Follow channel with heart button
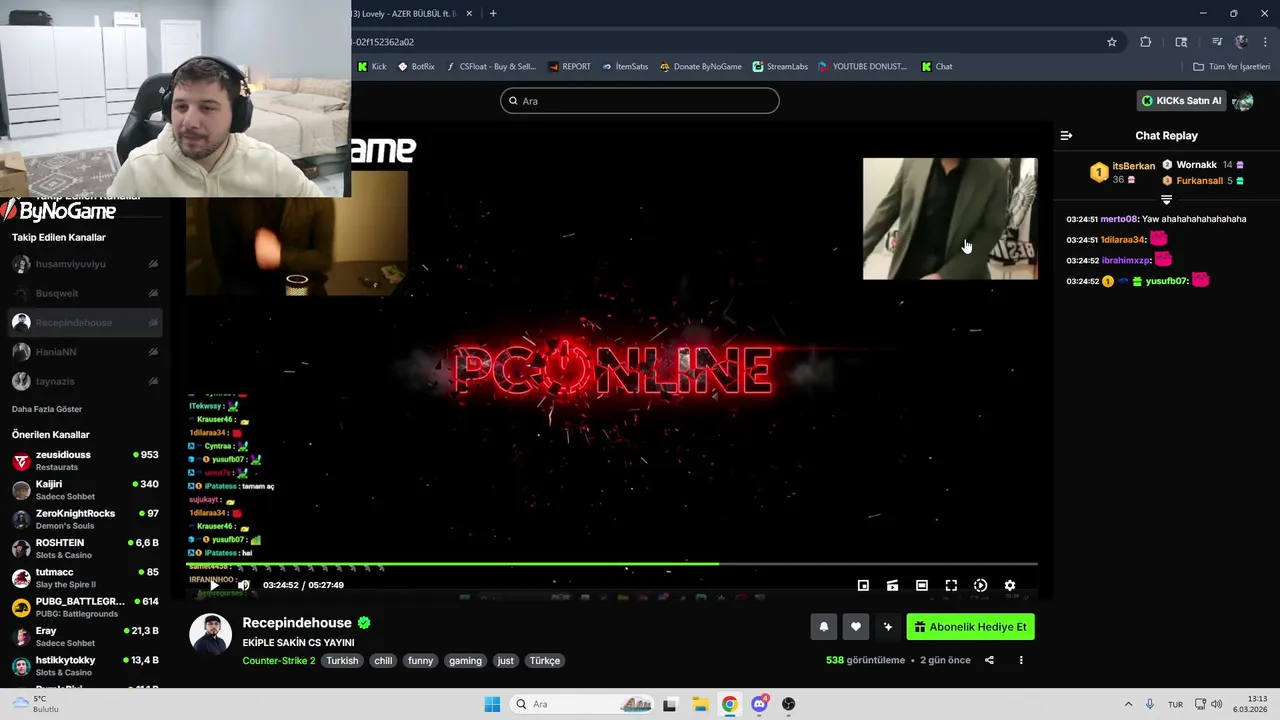This screenshot has width=1280, height=720. coord(855,627)
